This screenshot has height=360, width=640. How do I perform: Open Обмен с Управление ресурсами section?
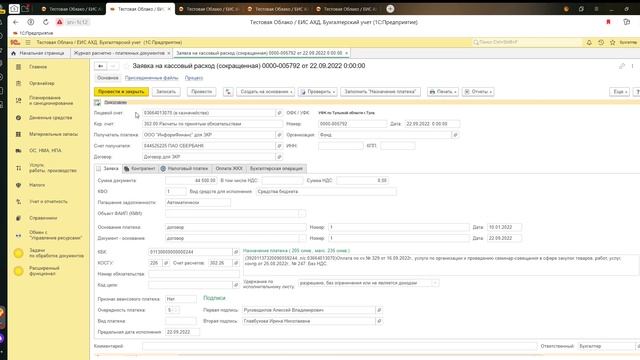[55, 235]
